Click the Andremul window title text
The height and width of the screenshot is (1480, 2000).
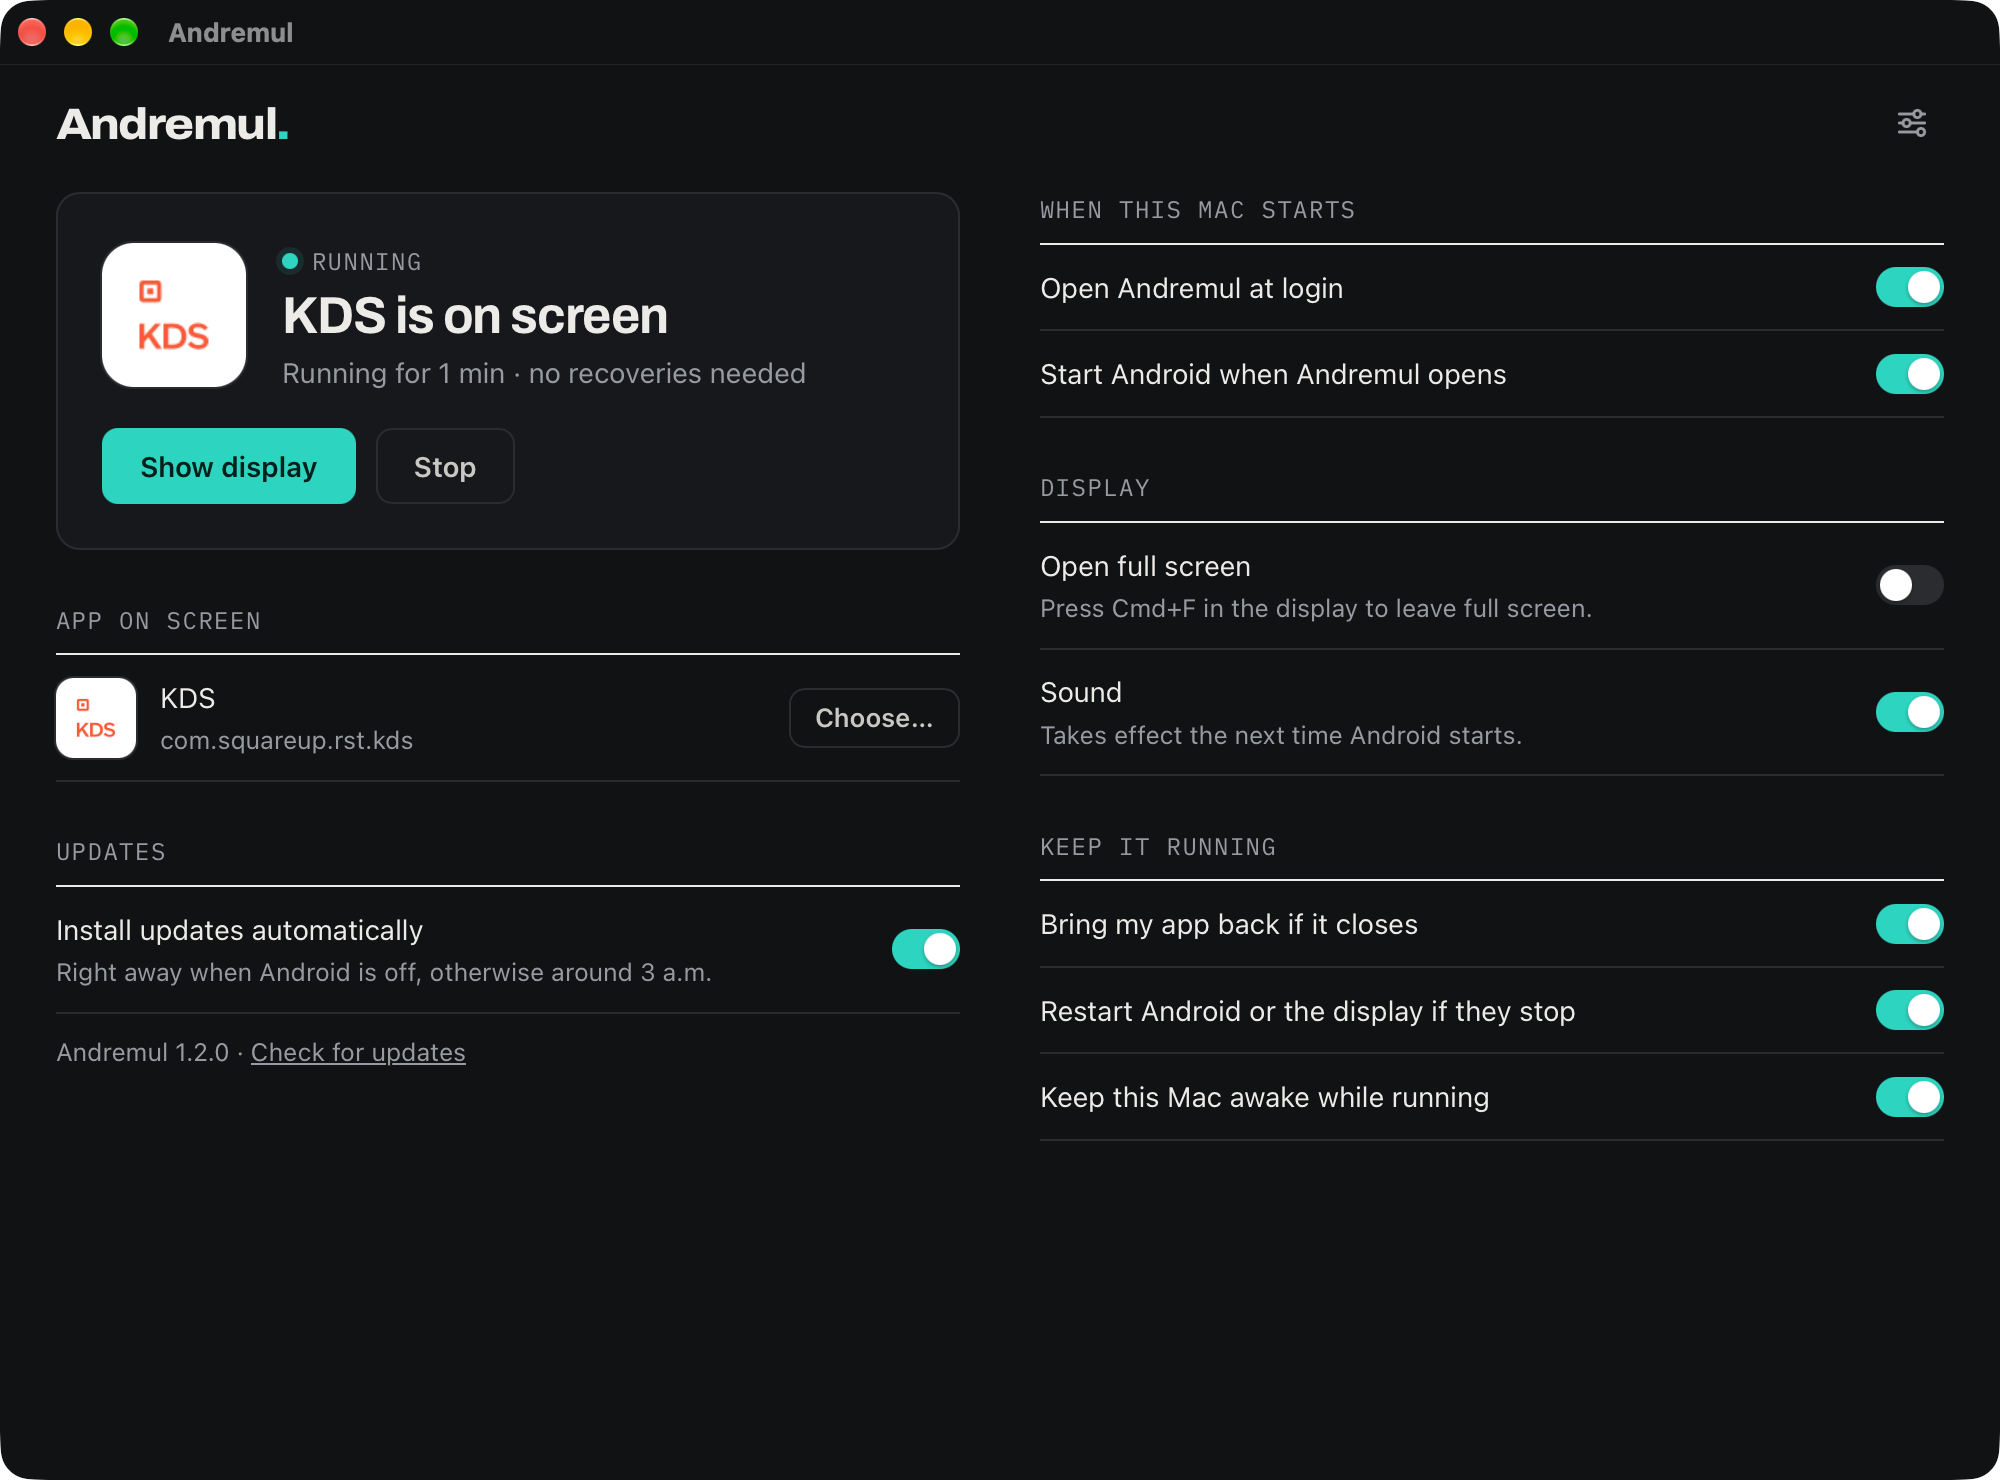tap(231, 33)
